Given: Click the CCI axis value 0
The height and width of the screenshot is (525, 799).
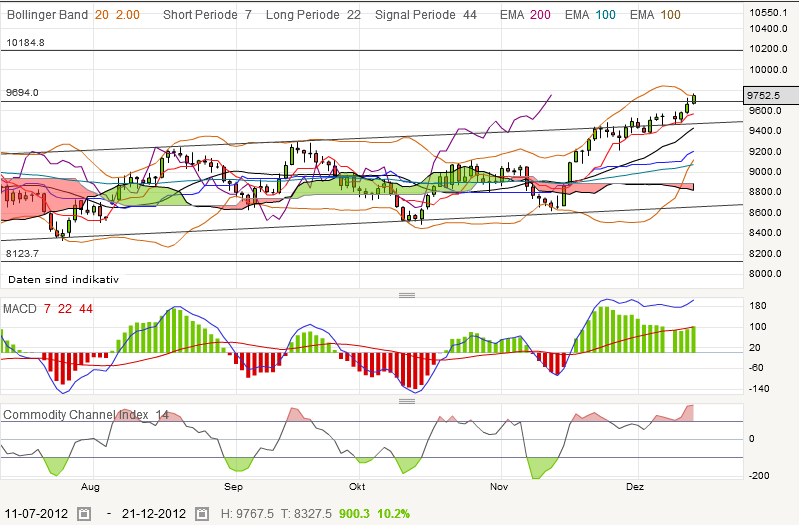Looking at the screenshot, I should 752,439.
